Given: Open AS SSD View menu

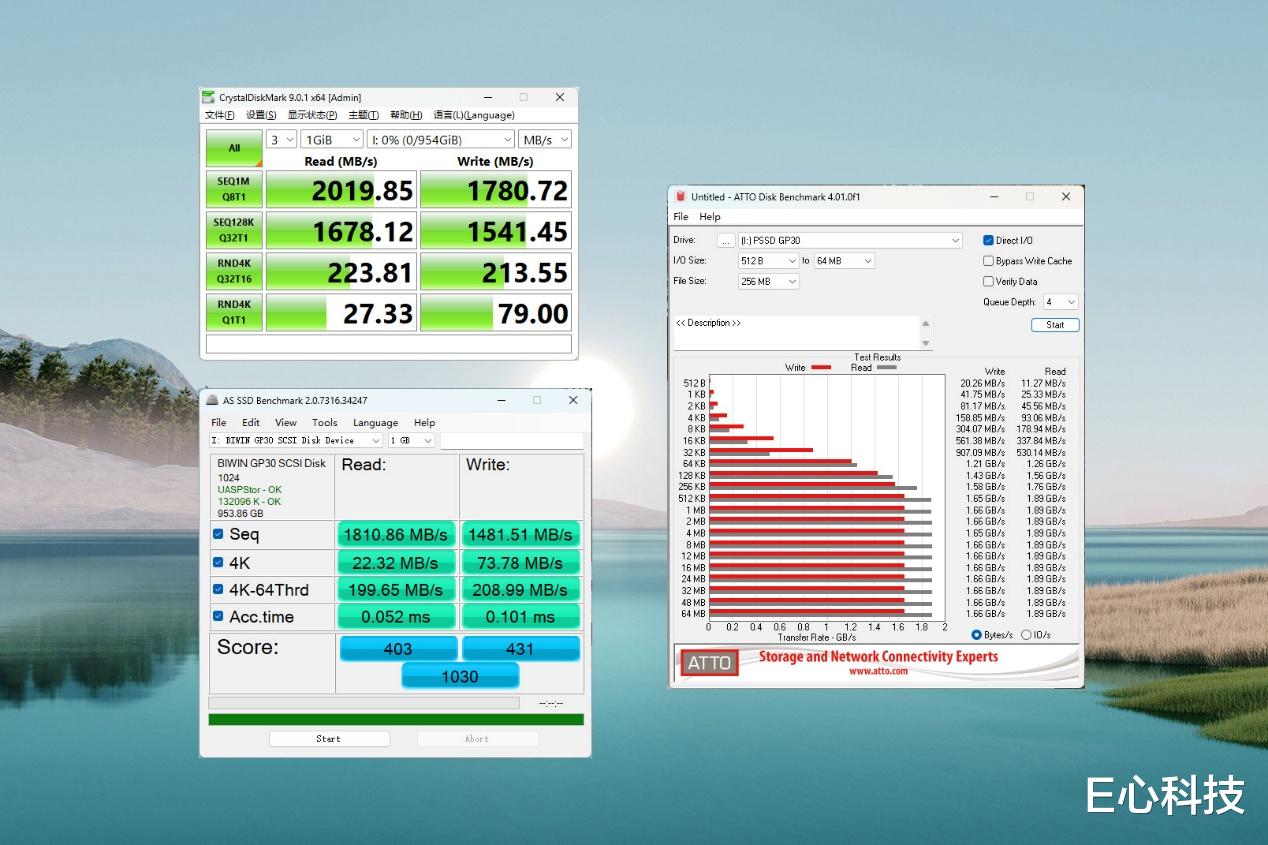Looking at the screenshot, I should pyautogui.click(x=286, y=422).
